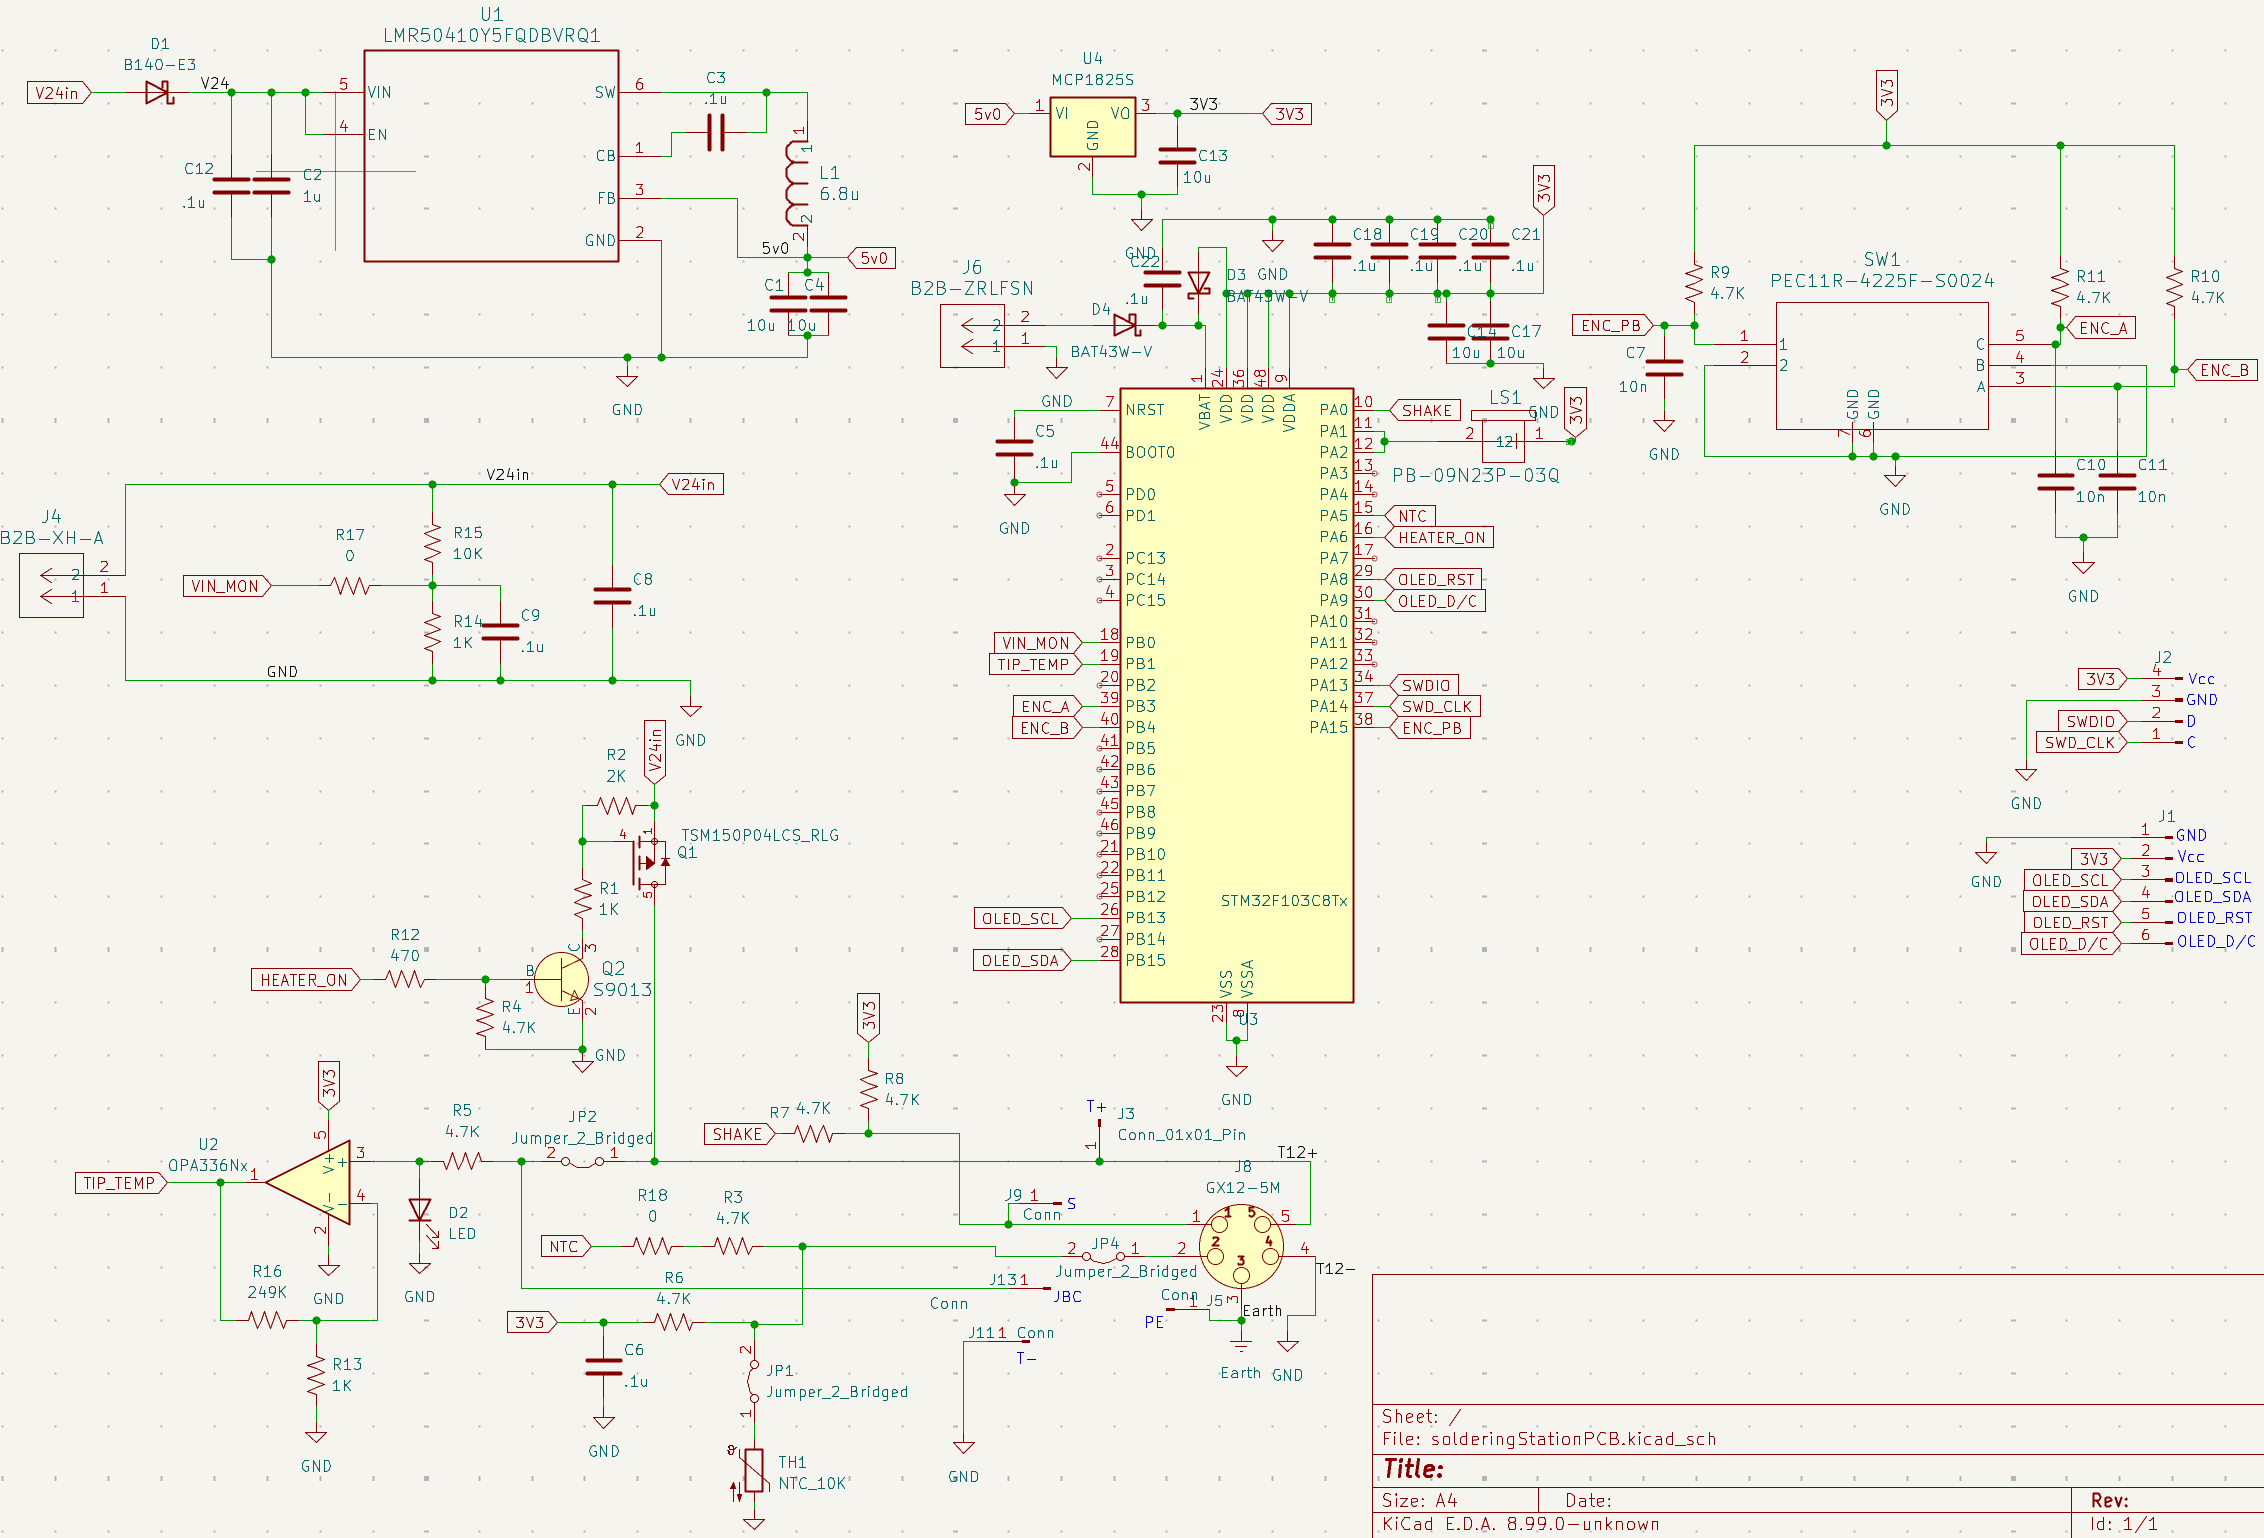Select the TIP_TEMP label at the op-amp output
The image size is (2264, 1538).
119,1183
